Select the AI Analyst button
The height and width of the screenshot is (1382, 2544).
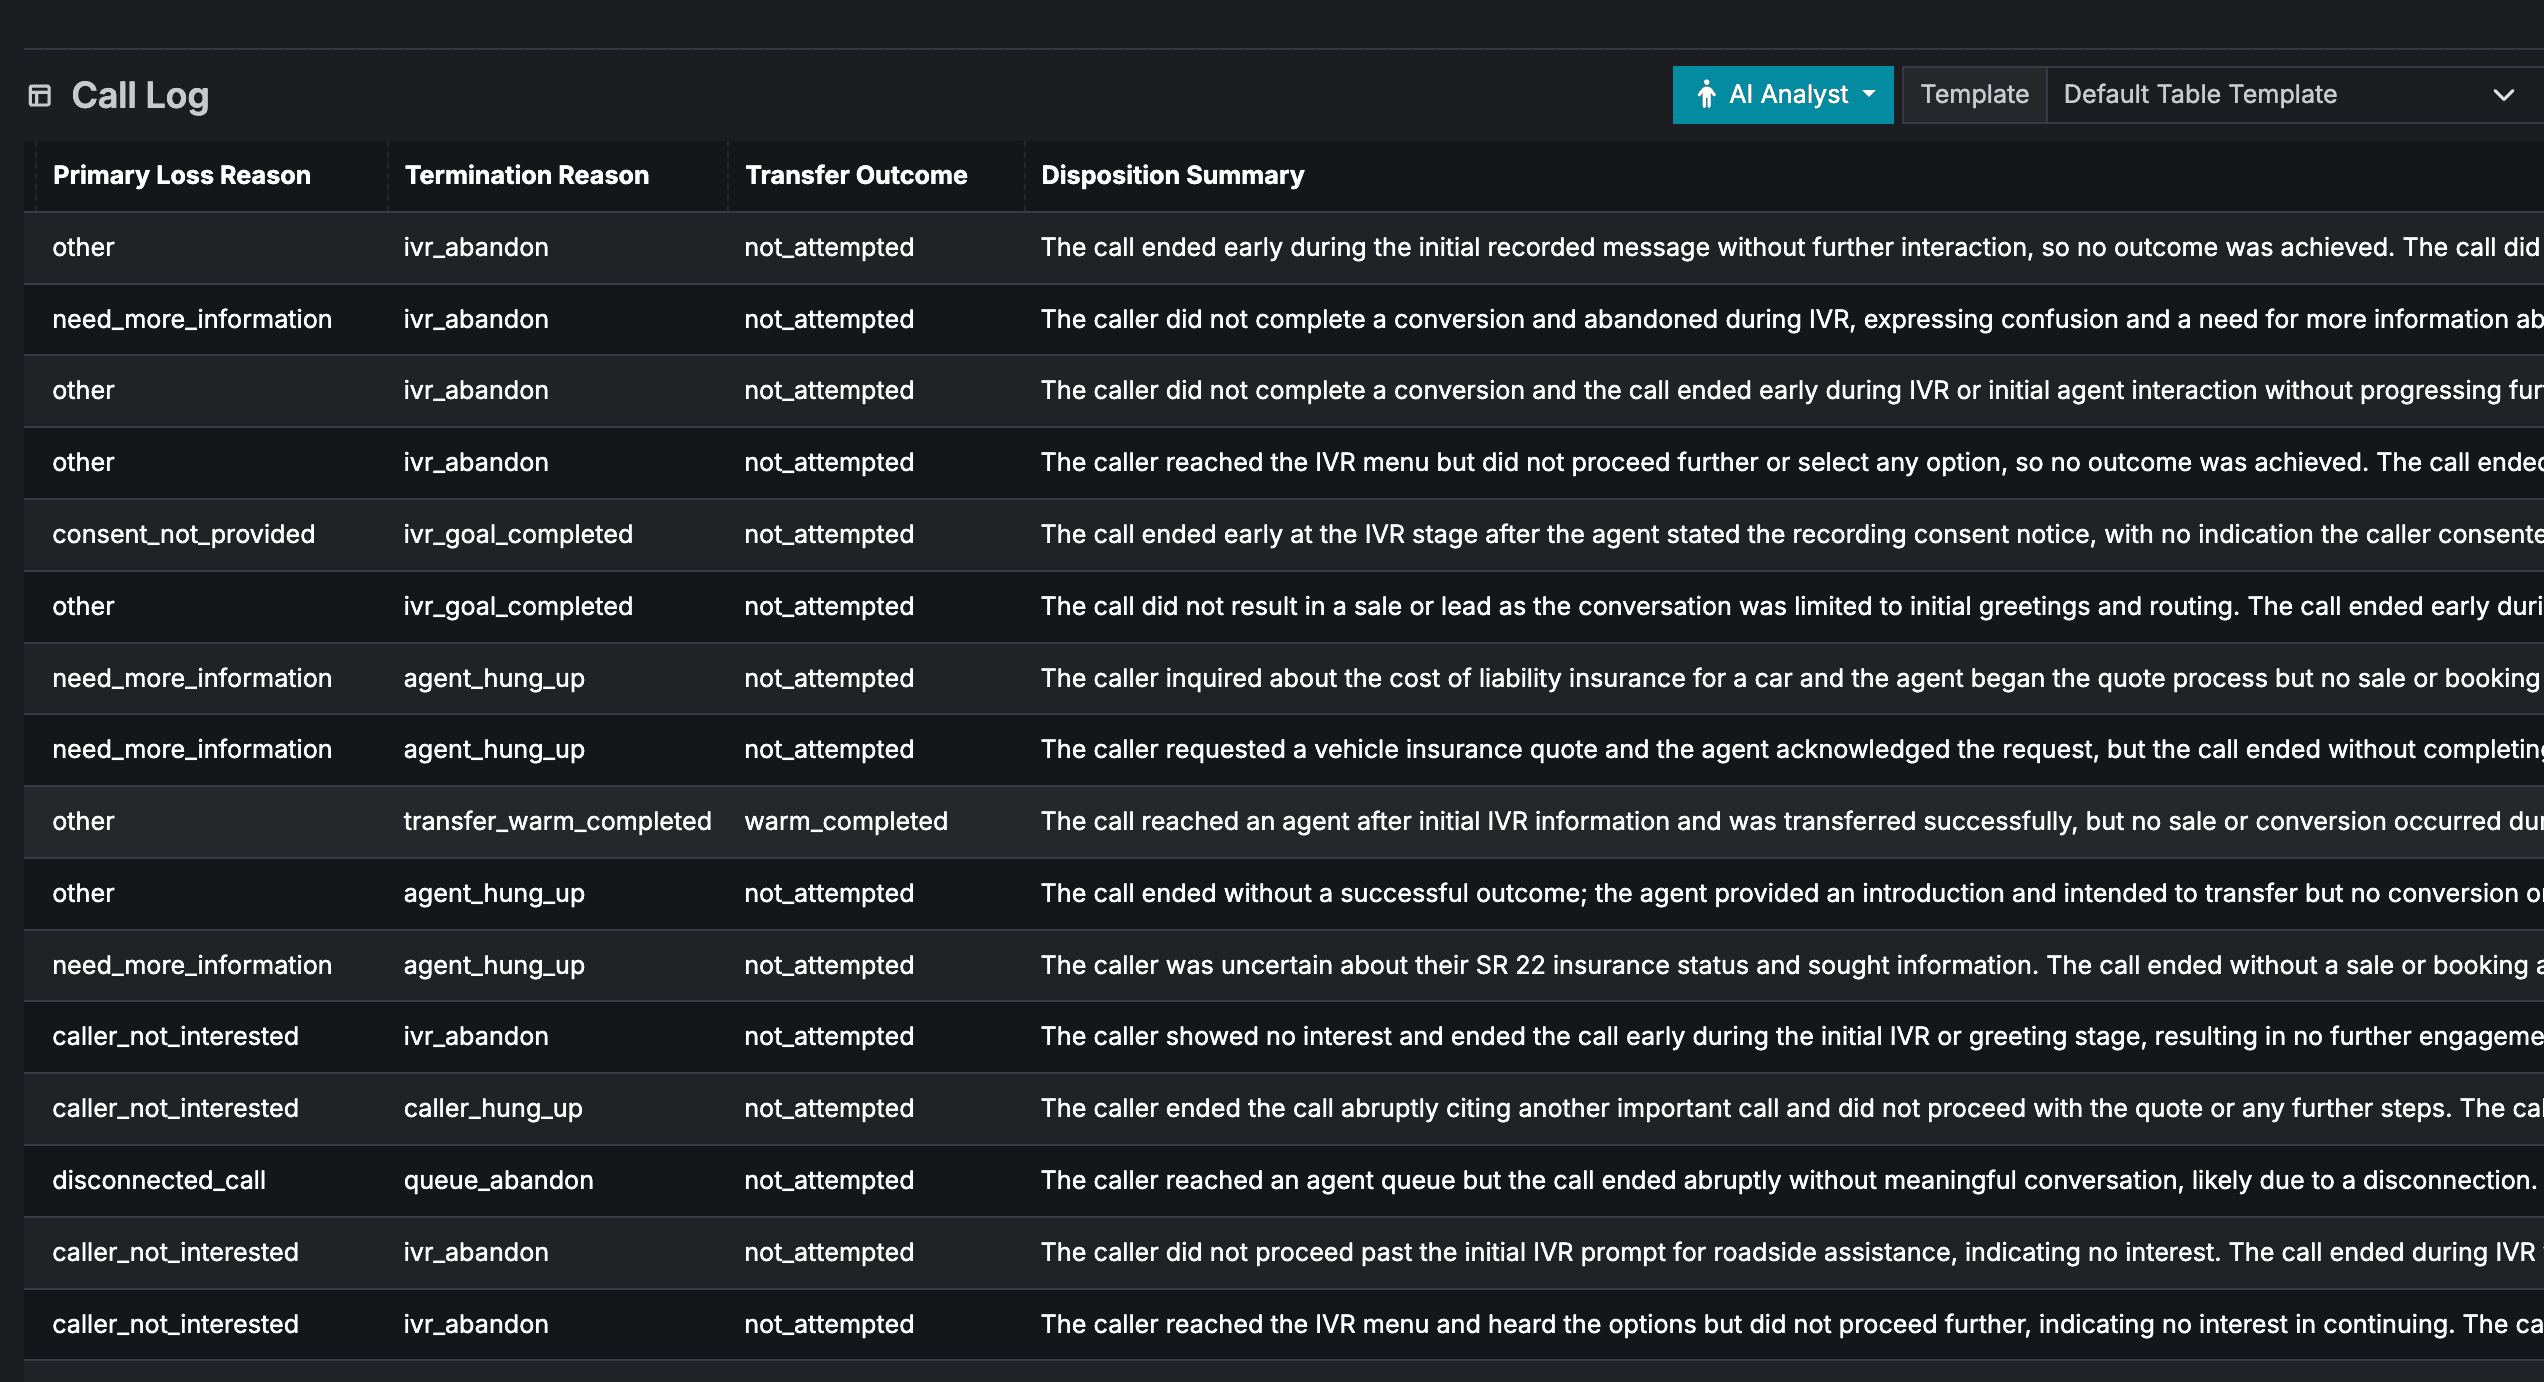click(x=1783, y=94)
